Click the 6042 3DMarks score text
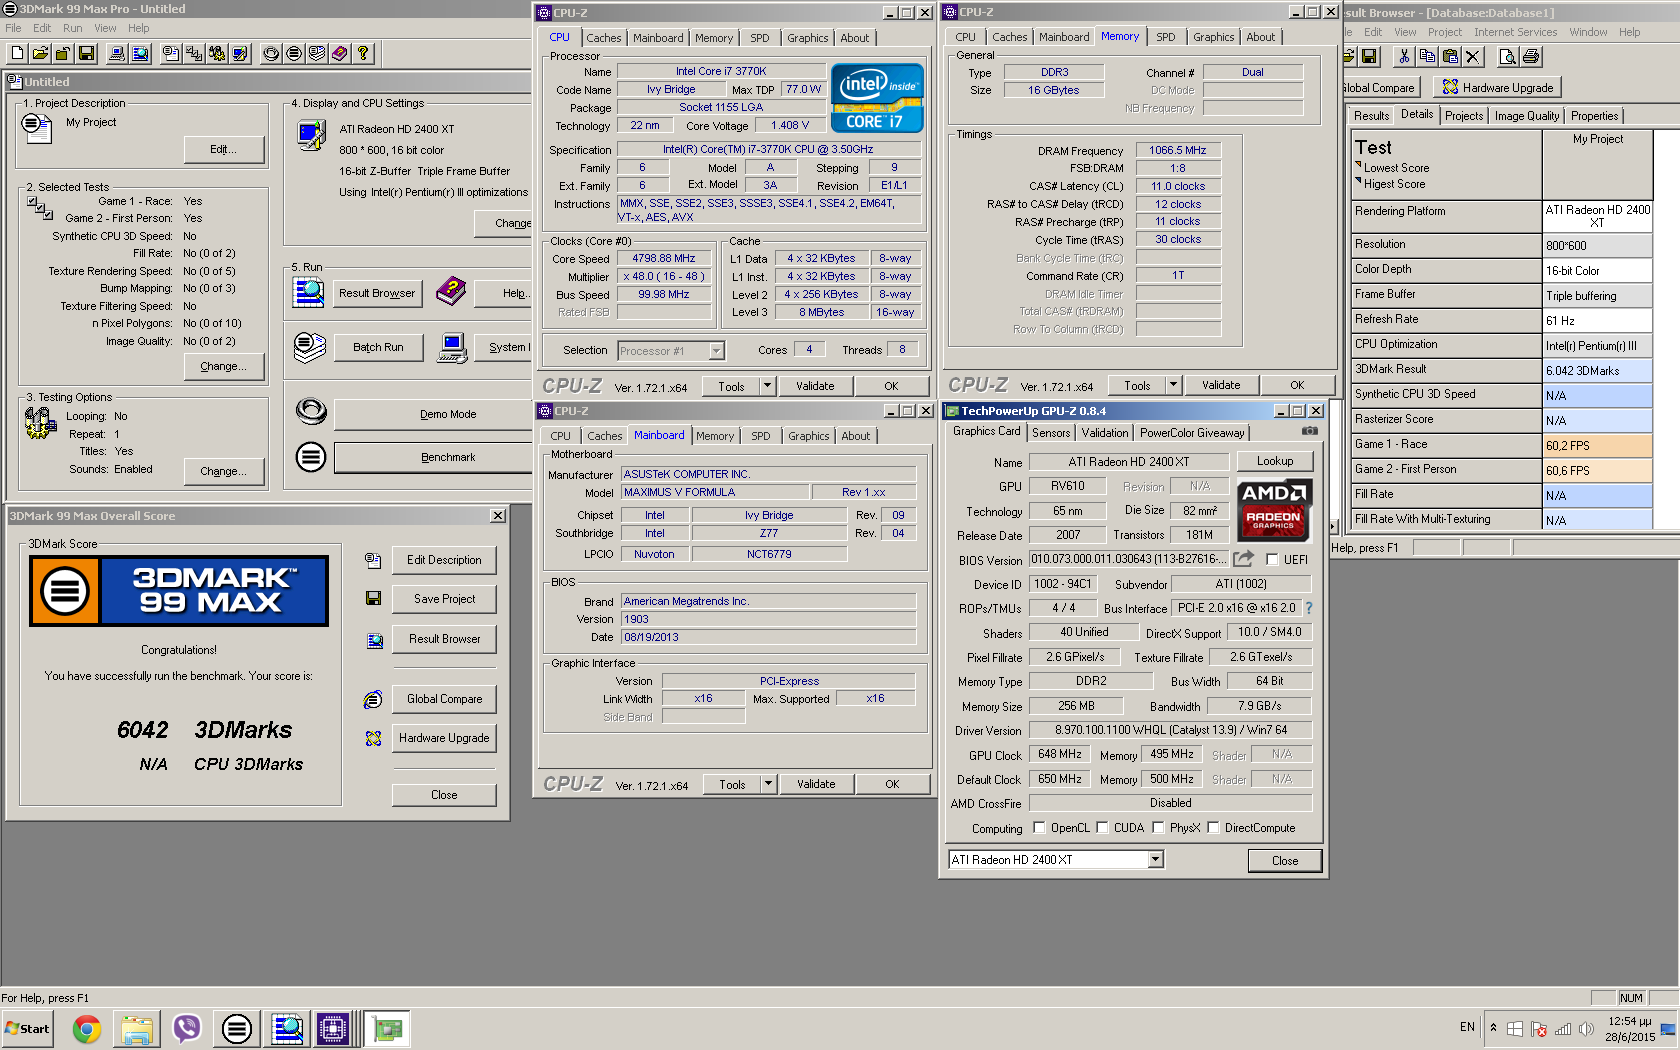 click(x=204, y=730)
